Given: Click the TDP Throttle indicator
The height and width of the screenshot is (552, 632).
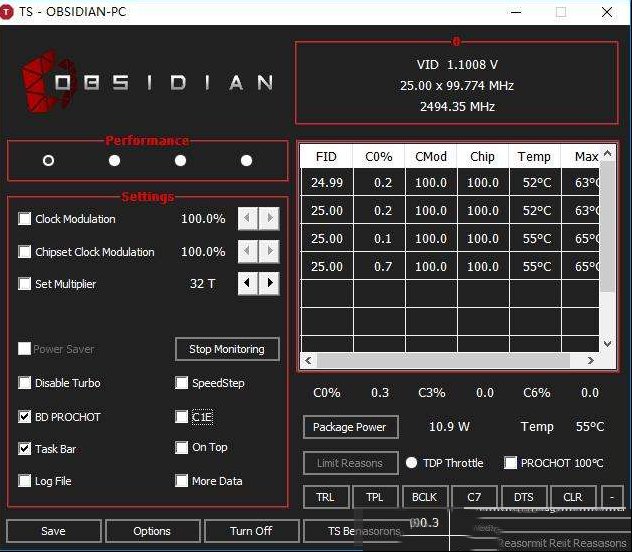Looking at the screenshot, I should 412,463.
